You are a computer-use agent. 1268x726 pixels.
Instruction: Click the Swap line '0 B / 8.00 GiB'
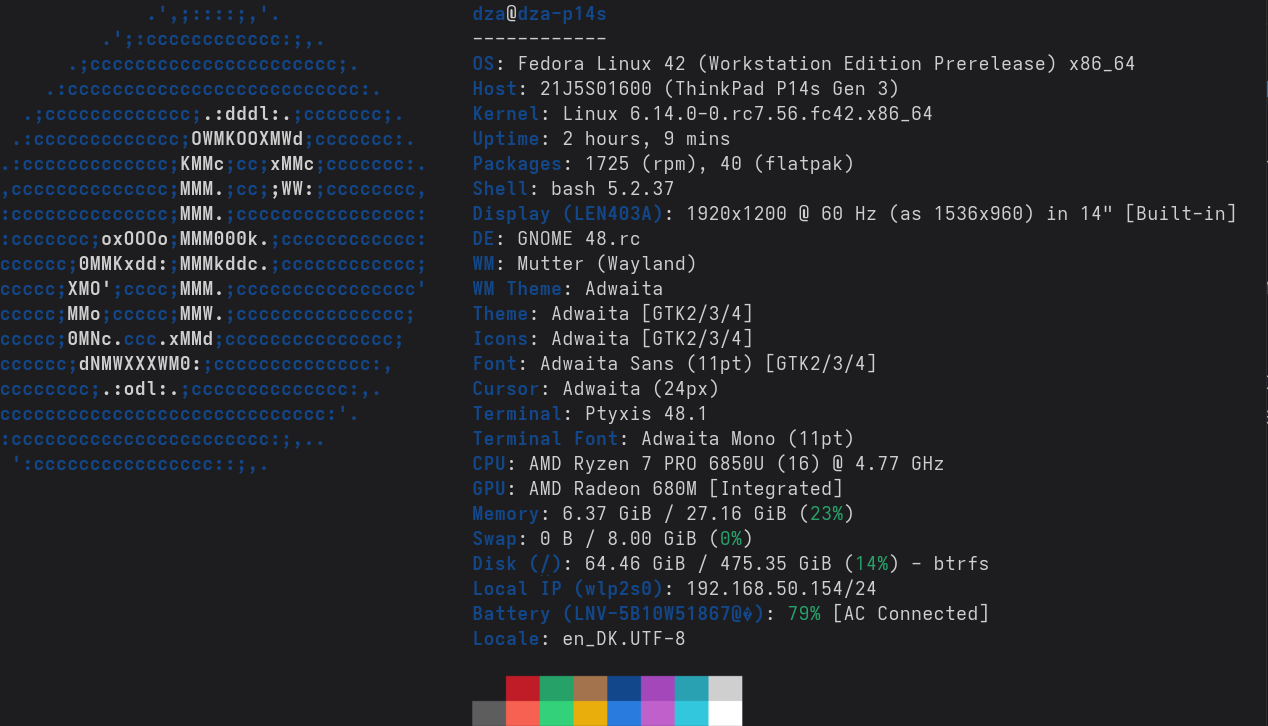pyautogui.click(x=613, y=539)
